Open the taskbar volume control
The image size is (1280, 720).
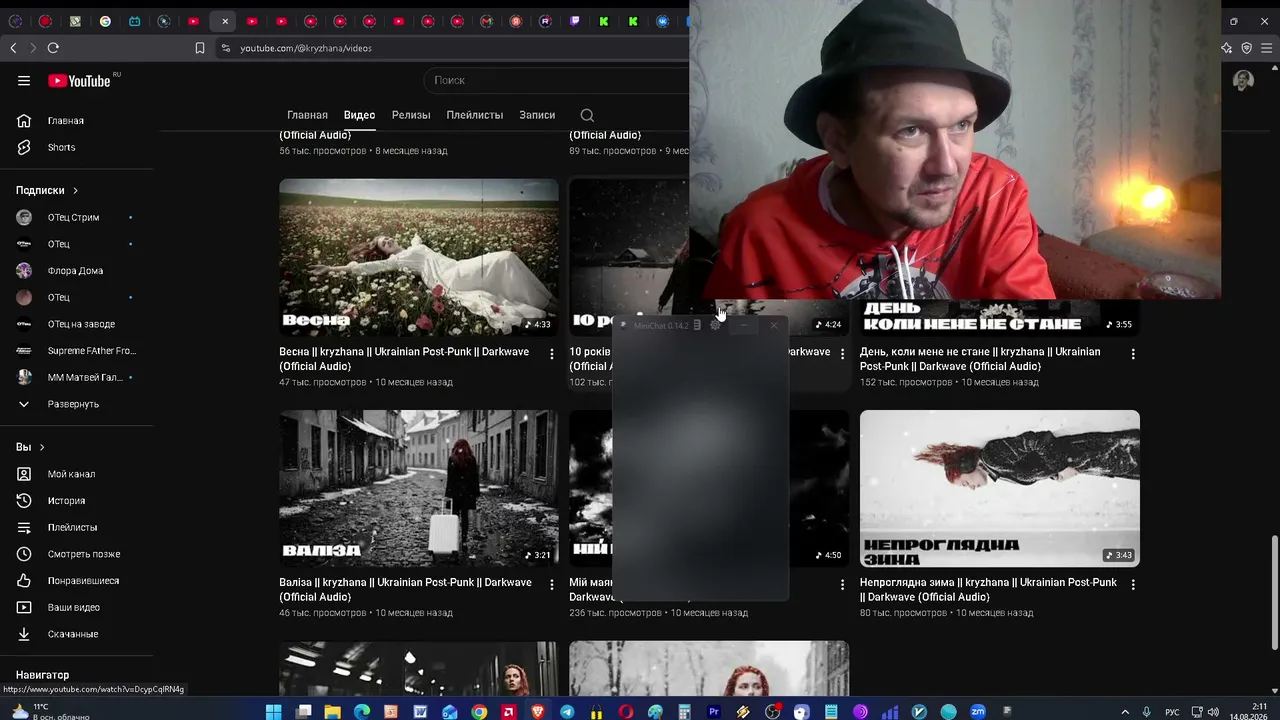(1213, 712)
